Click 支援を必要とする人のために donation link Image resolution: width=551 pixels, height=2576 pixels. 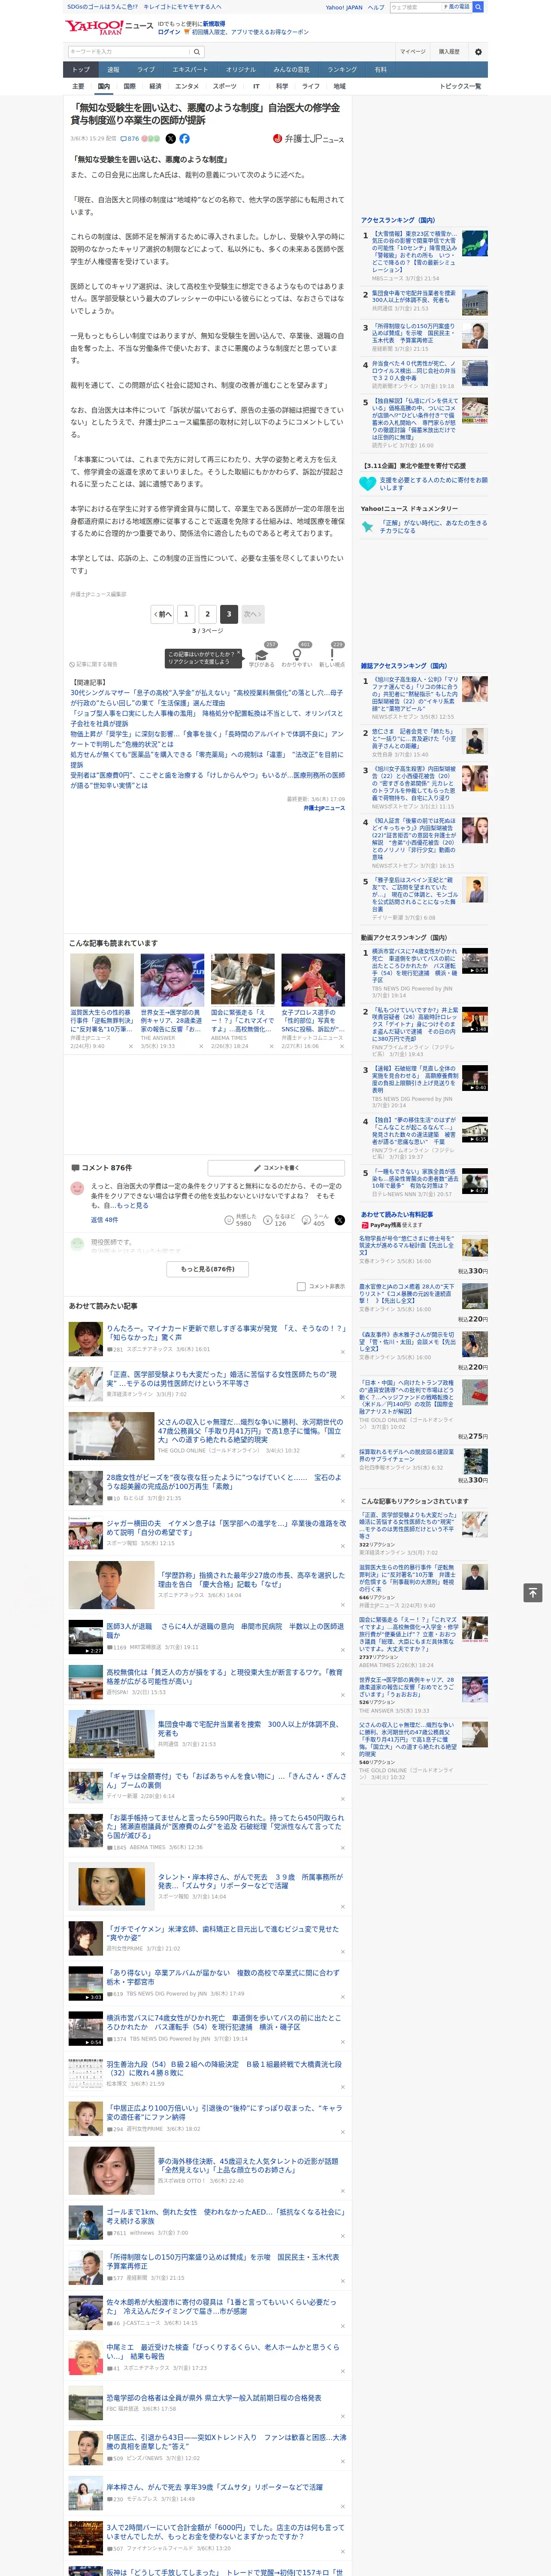(433, 484)
